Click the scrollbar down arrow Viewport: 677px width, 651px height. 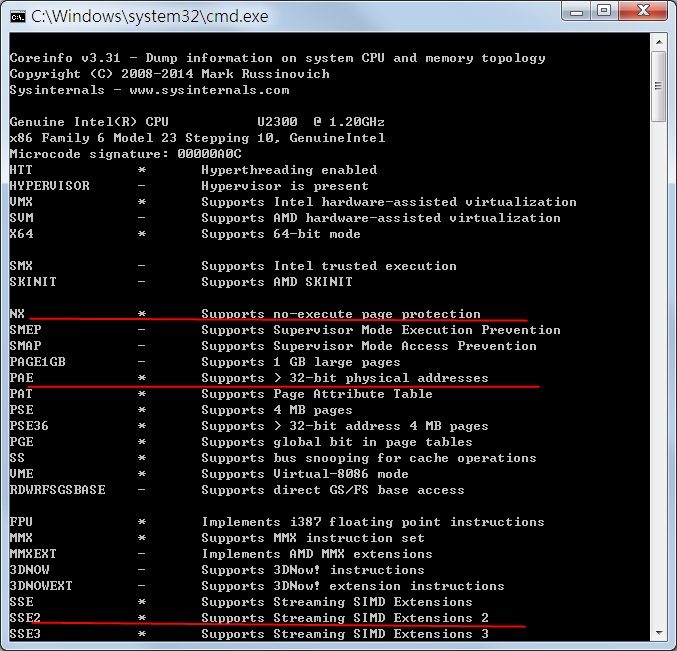coord(659,633)
